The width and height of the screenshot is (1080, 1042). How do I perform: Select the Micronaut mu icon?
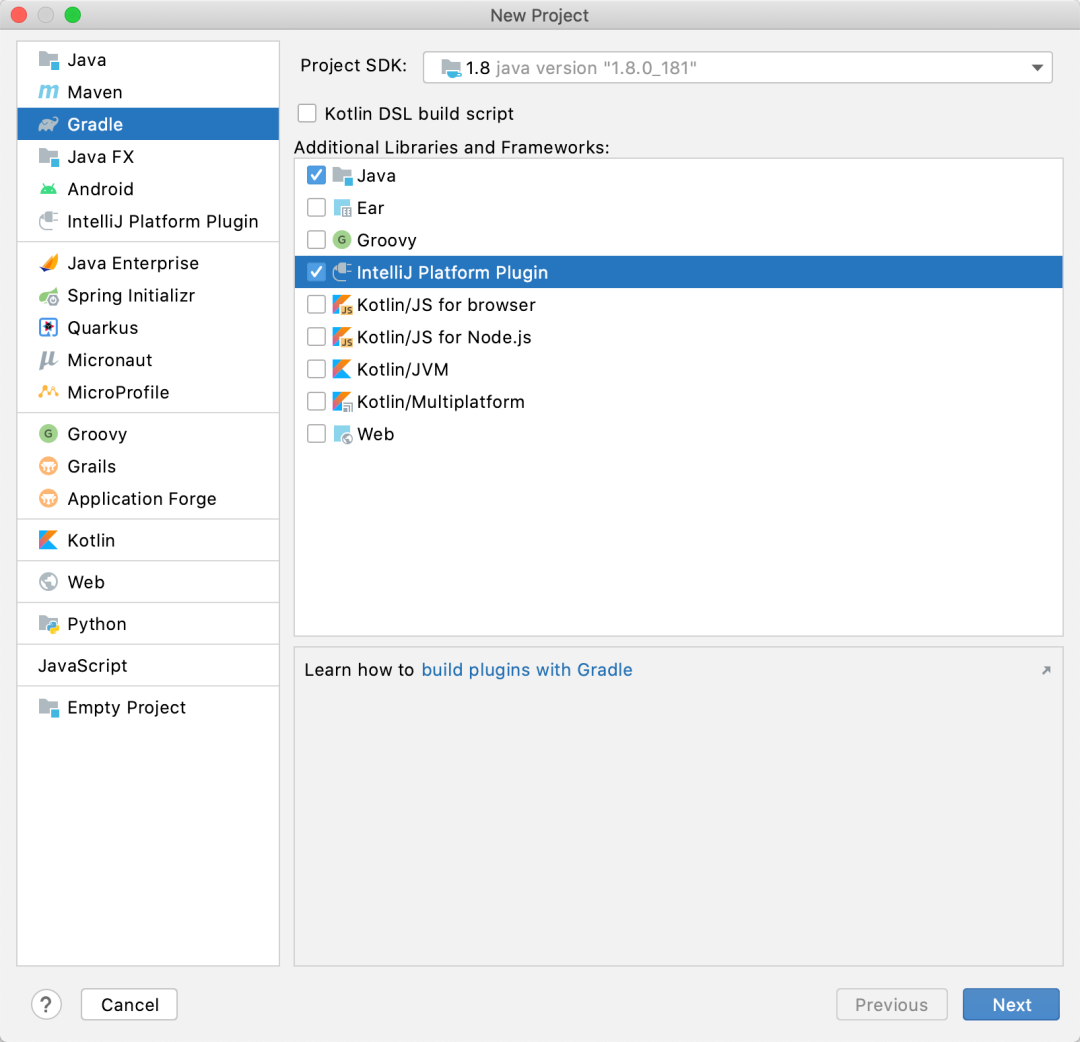[48, 360]
